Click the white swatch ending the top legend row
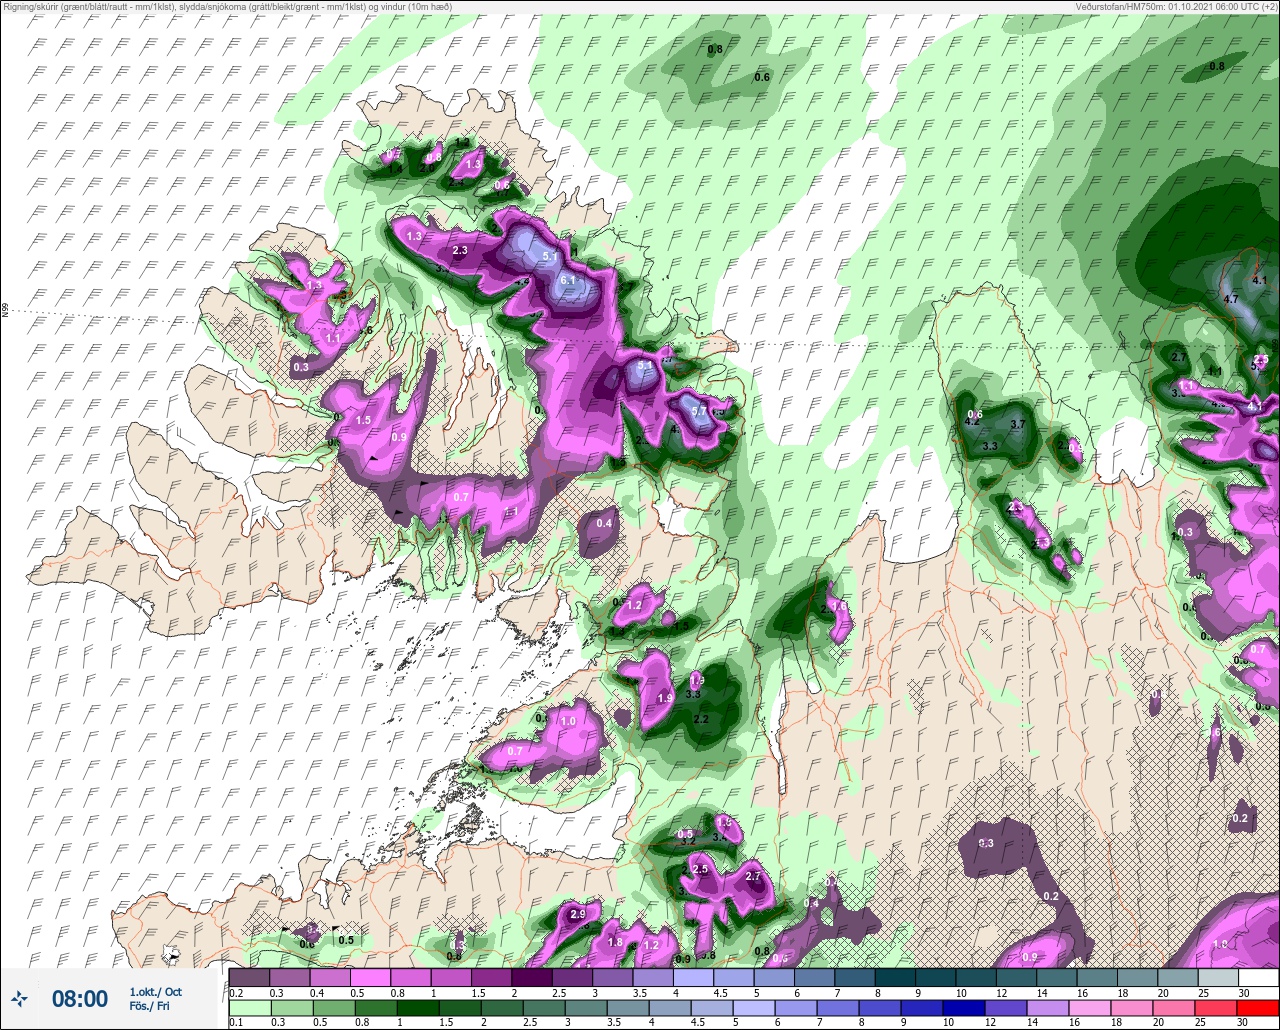The width and height of the screenshot is (1280, 1030). (1258, 977)
